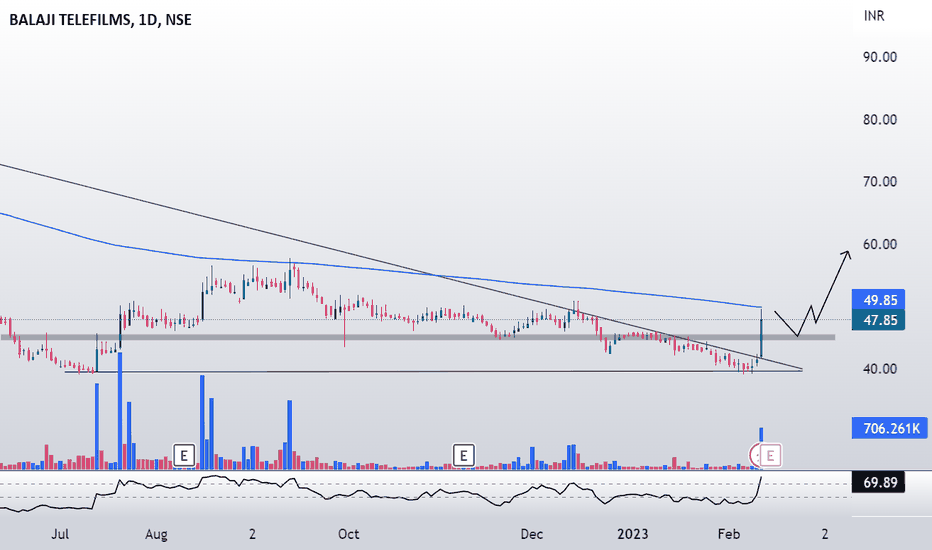
Task: Click the 60.00 price axis label
Action: pos(880,244)
